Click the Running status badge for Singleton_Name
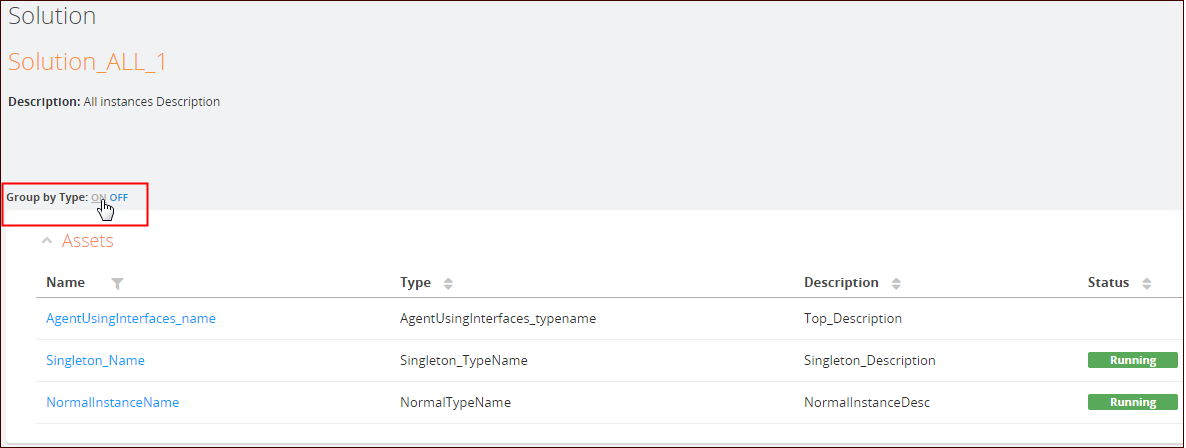 (1132, 360)
